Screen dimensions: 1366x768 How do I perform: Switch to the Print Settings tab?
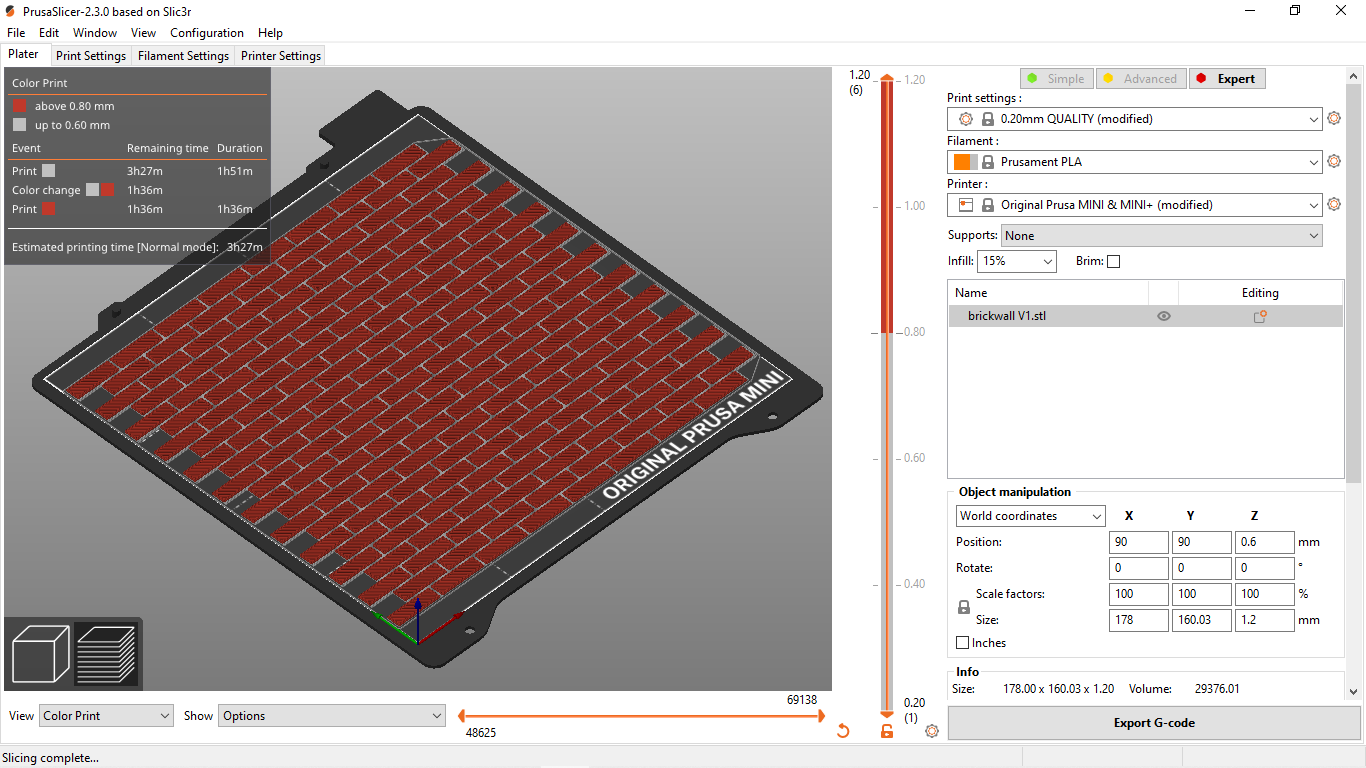(91, 56)
